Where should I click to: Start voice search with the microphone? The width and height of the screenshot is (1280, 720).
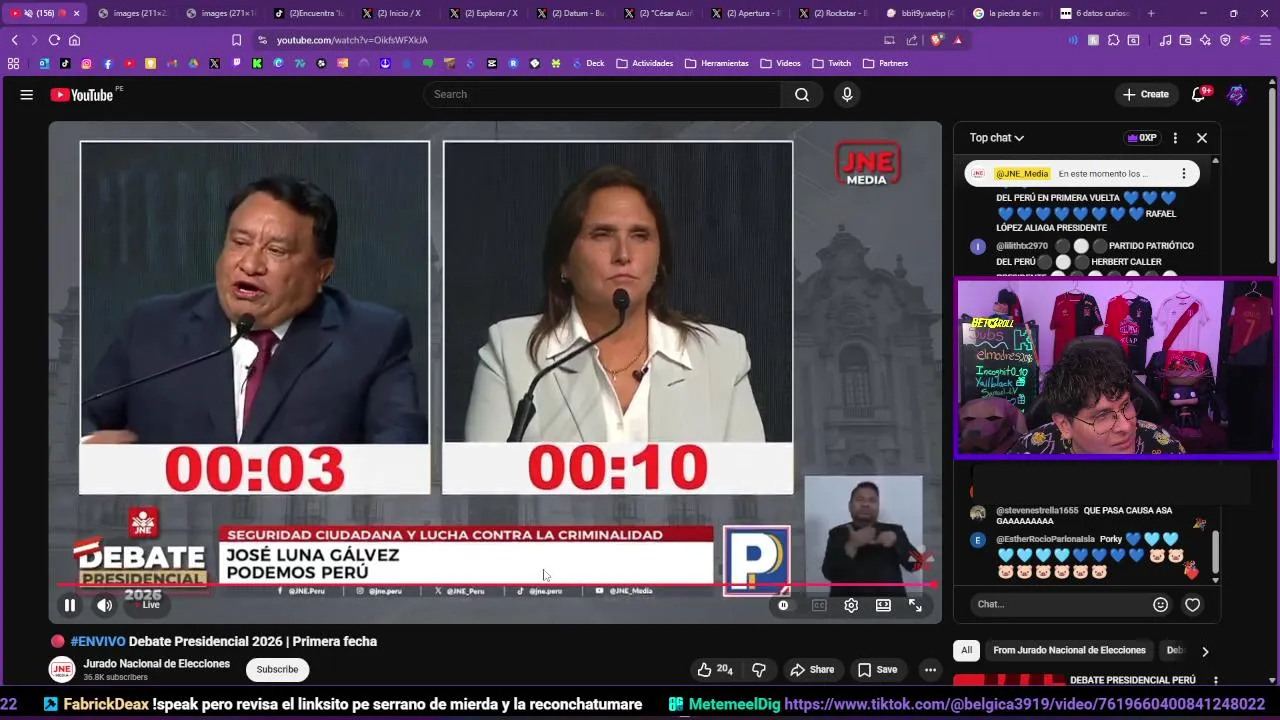847,94
